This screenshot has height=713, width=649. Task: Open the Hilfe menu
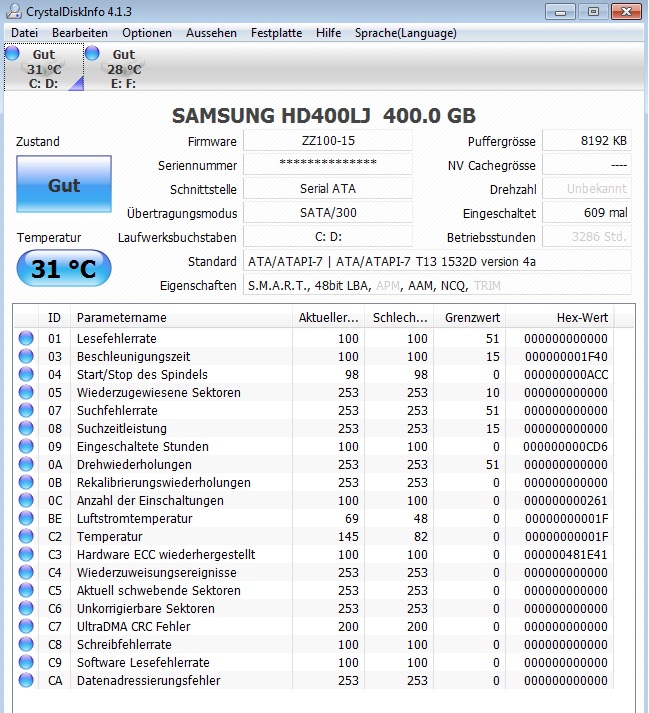click(328, 33)
